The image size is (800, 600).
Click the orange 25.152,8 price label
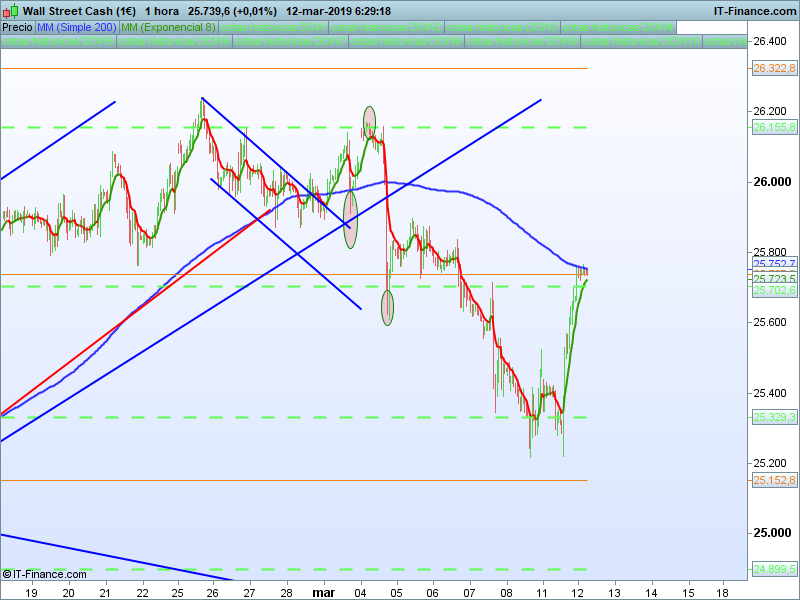click(774, 480)
